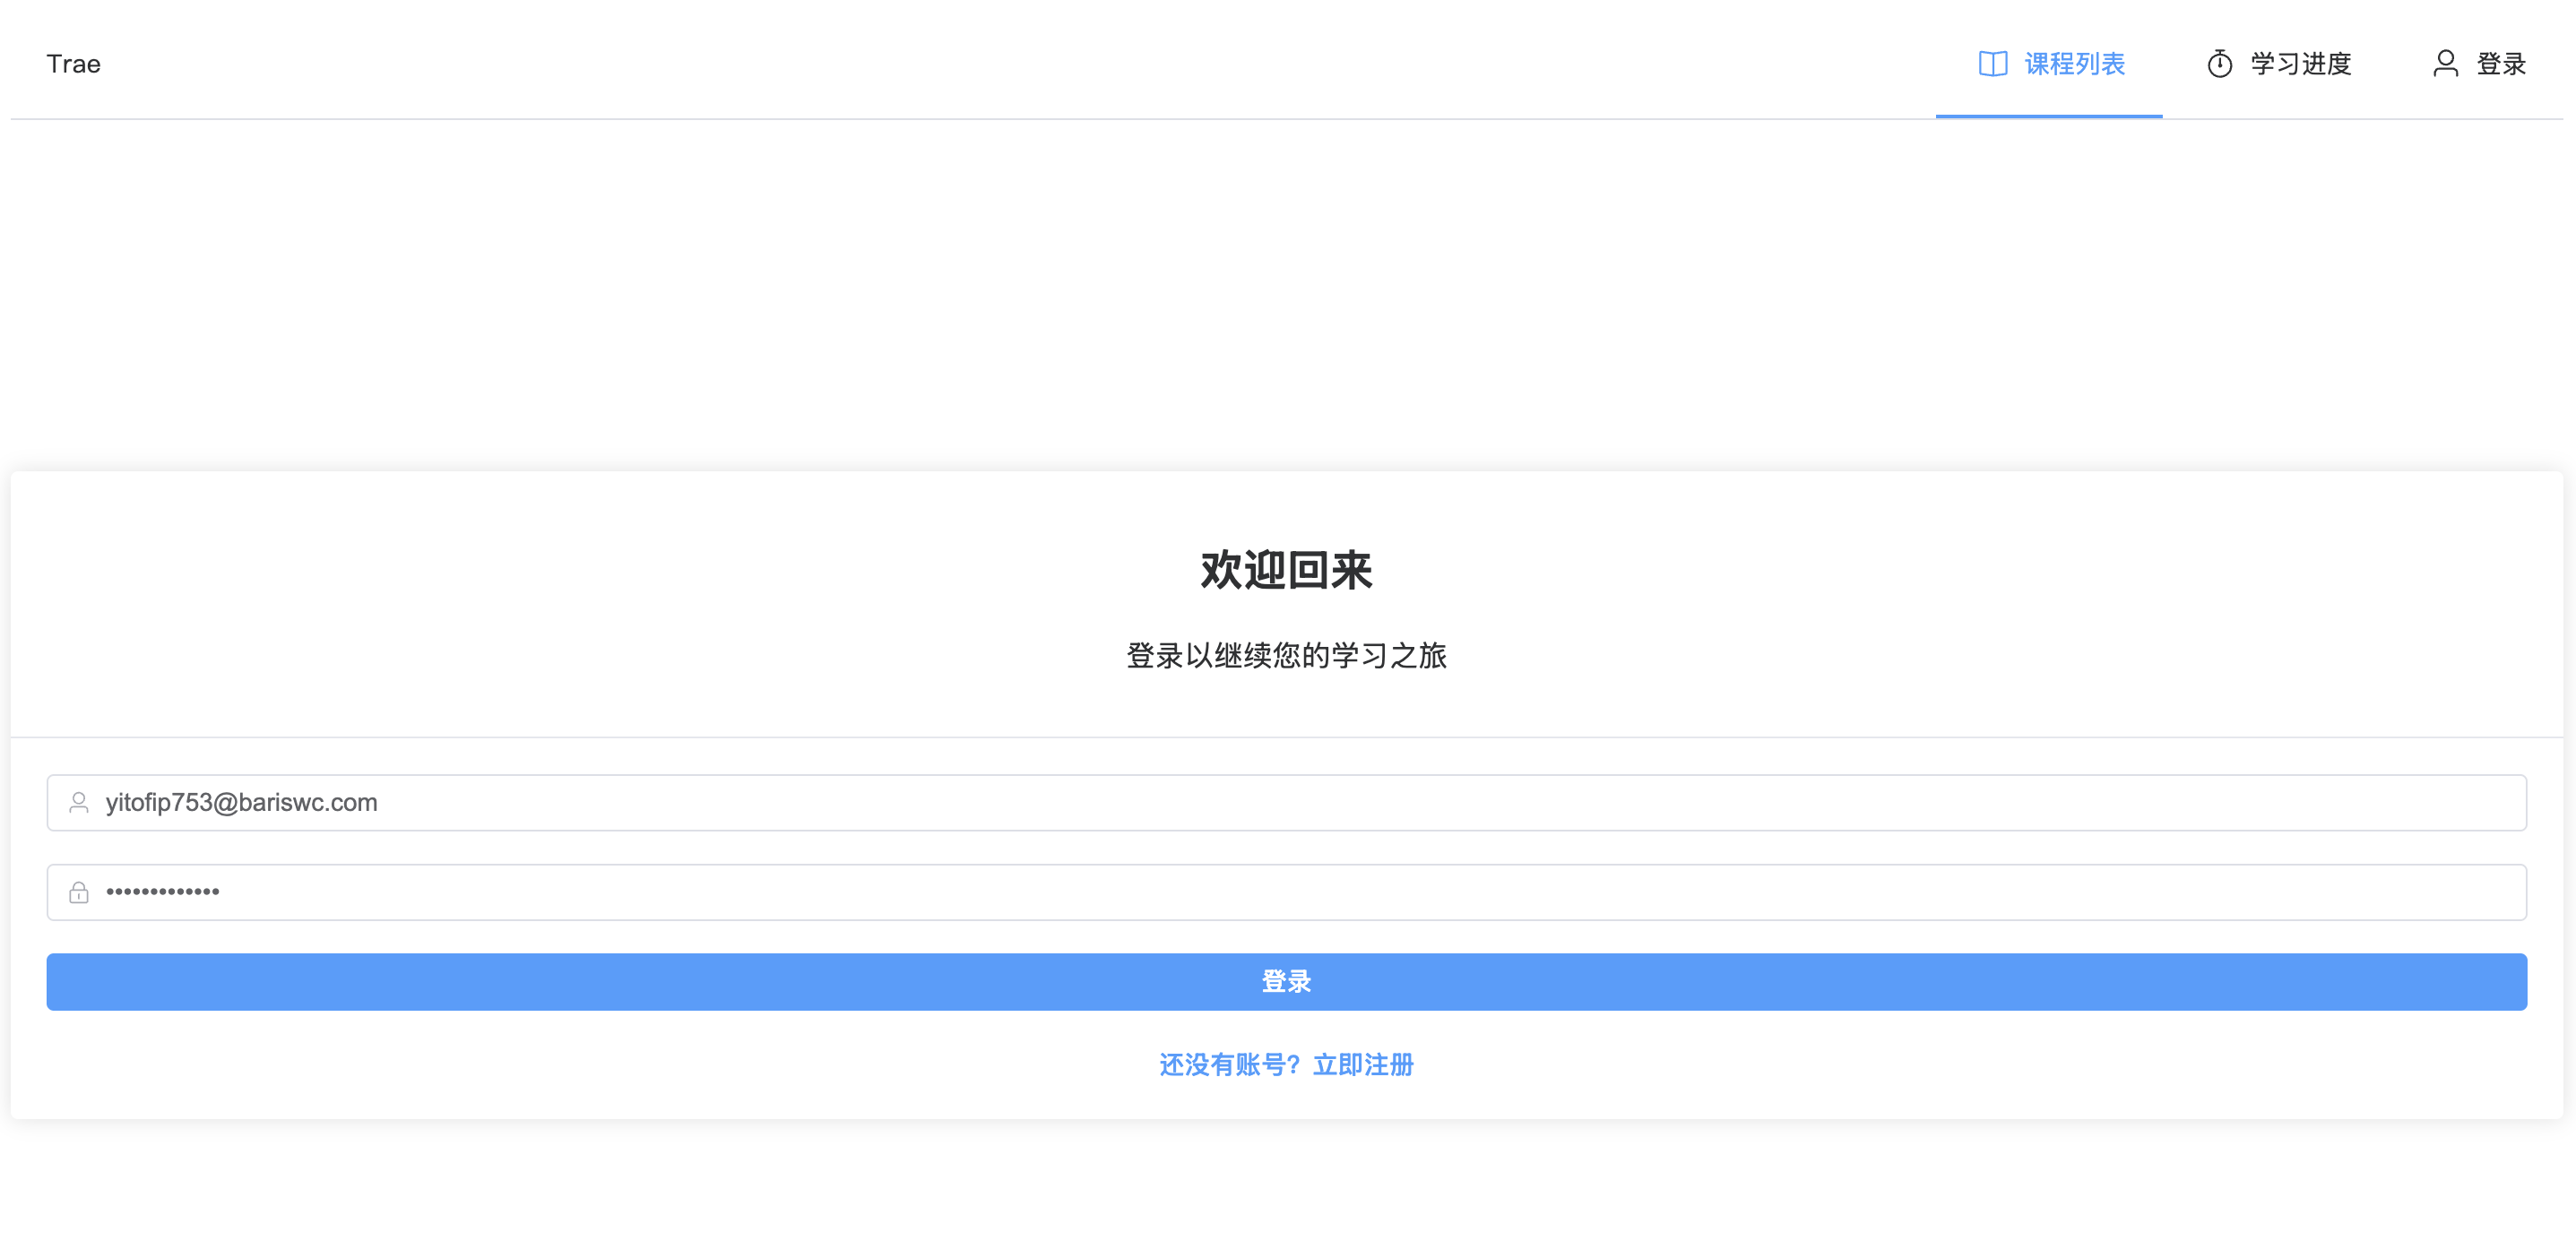
Task: Click the lock icon inside the password field
Action: (79, 892)
